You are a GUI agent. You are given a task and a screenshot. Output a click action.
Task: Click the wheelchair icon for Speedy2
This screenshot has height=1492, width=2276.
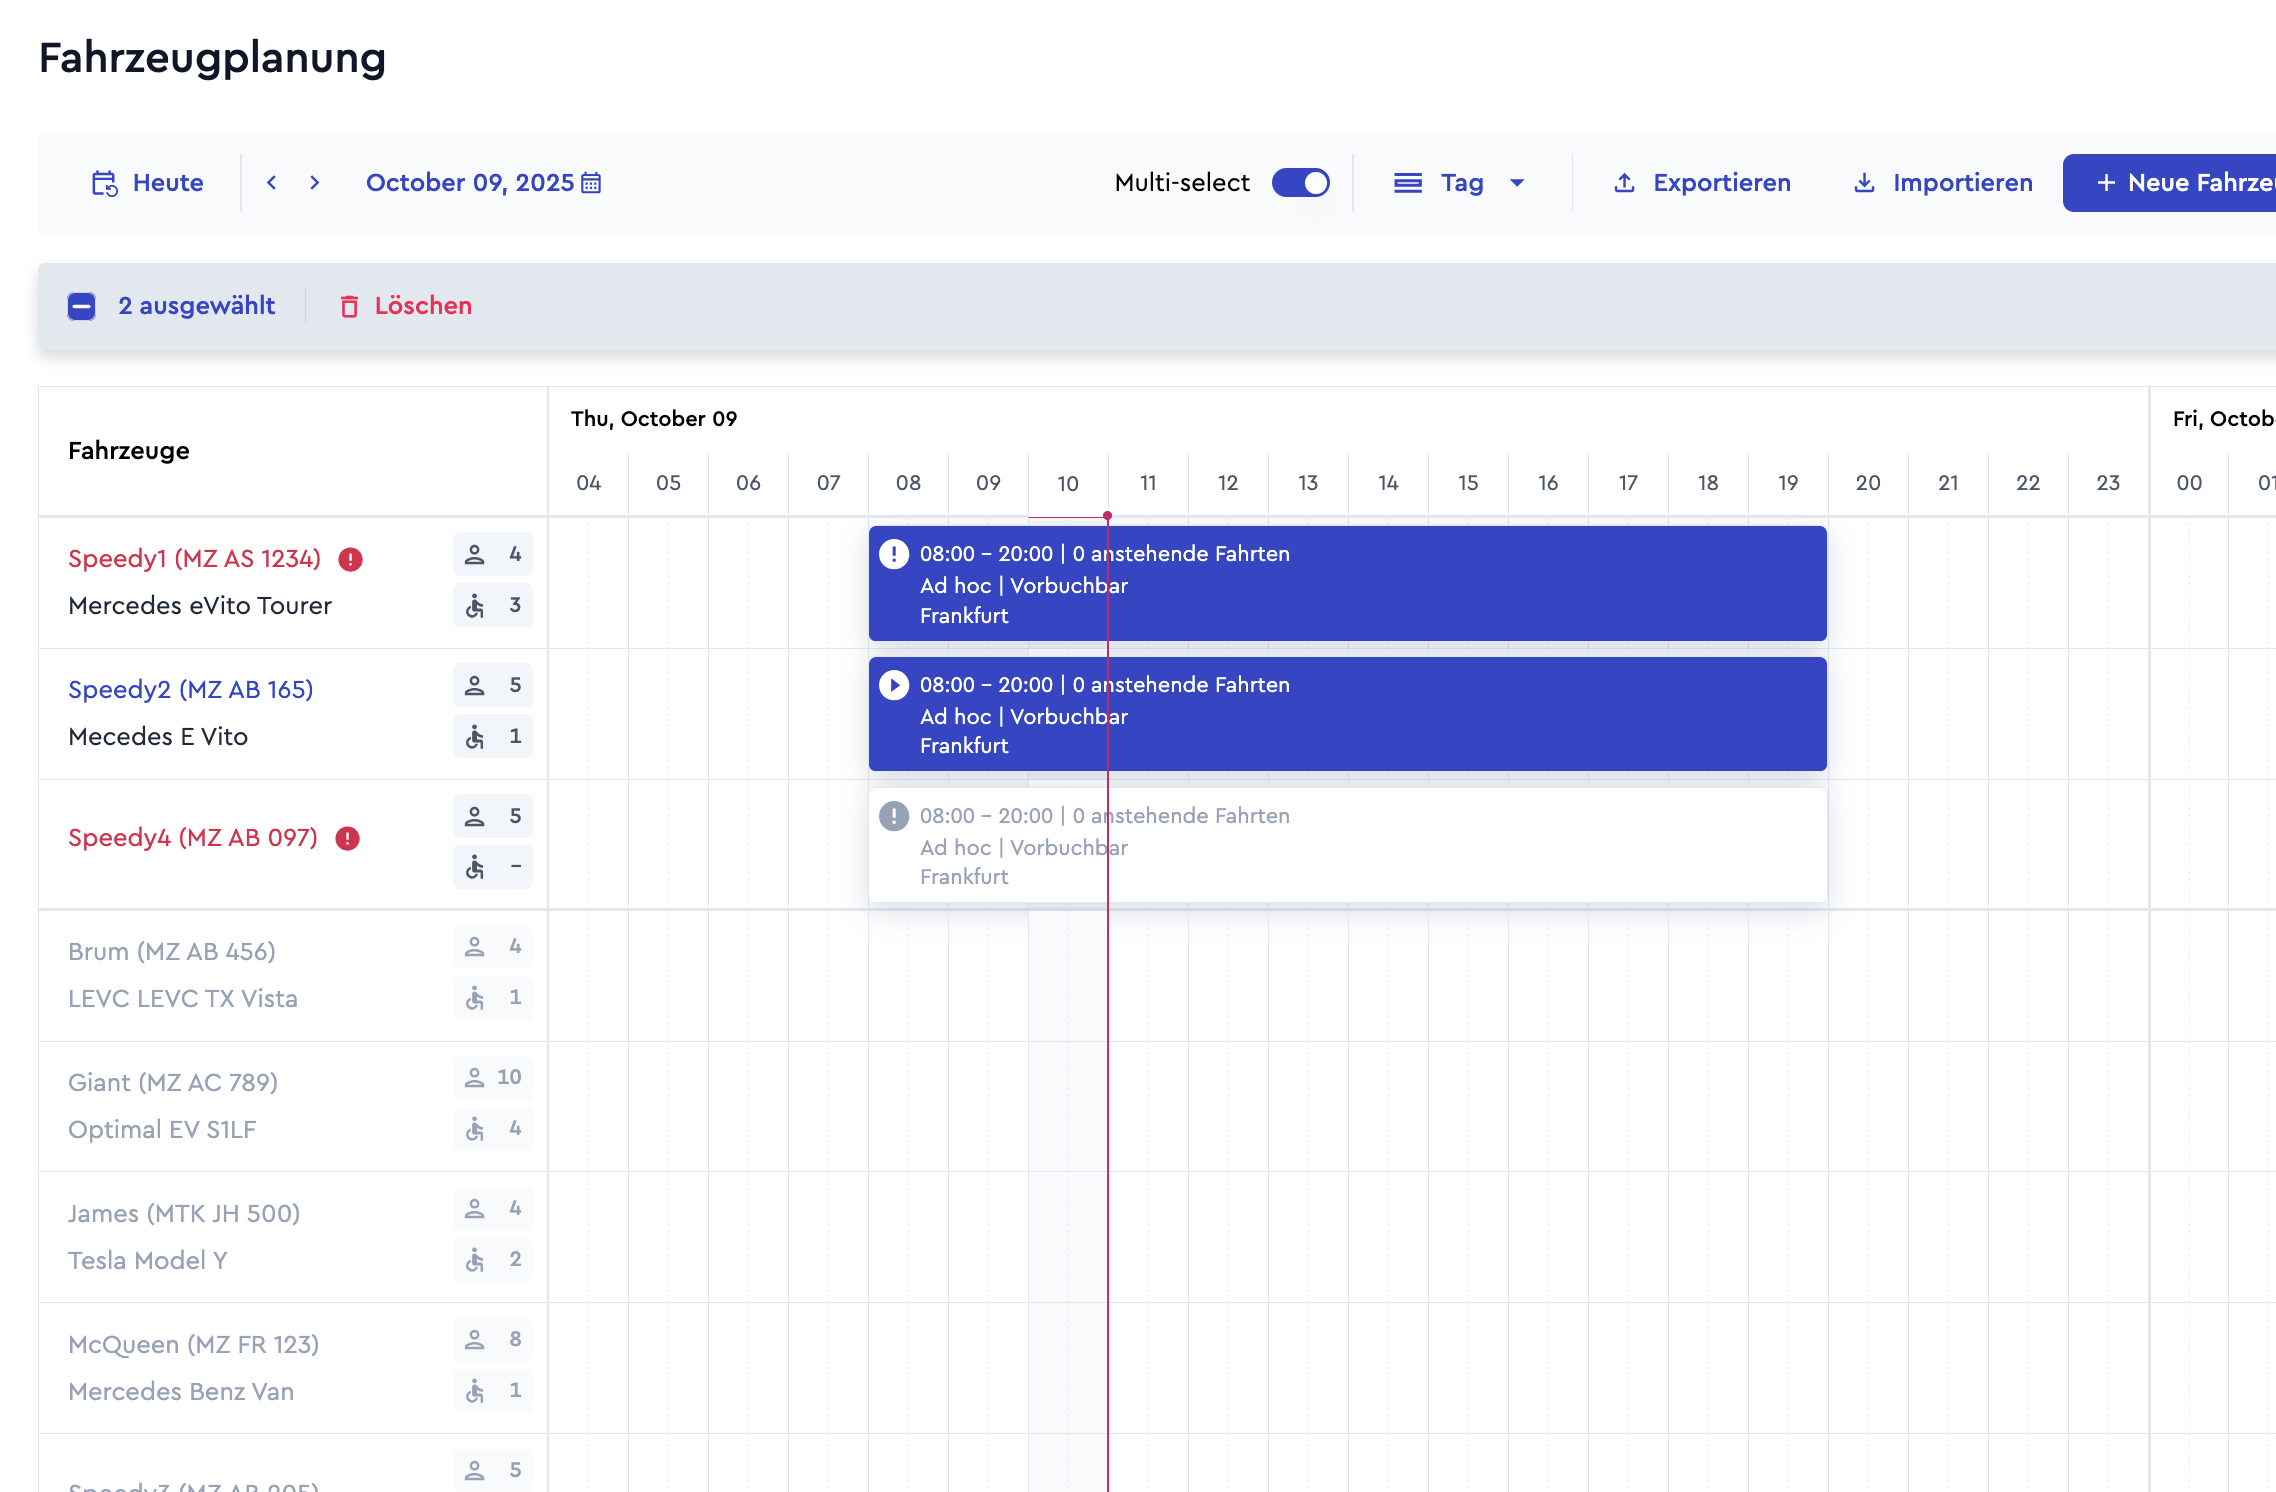tap(475, 737)
